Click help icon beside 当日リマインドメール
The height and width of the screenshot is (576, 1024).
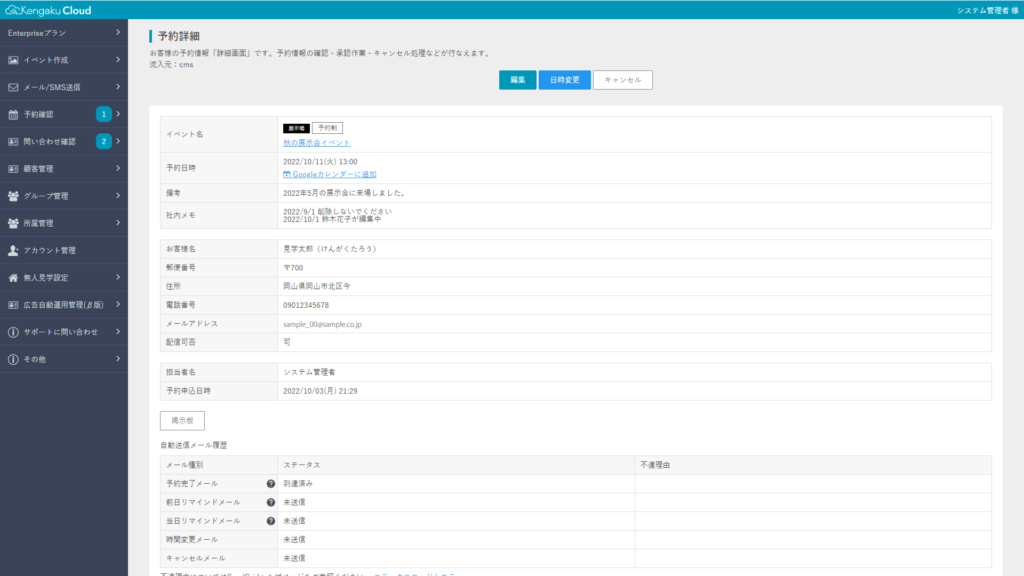pos(270,521)
